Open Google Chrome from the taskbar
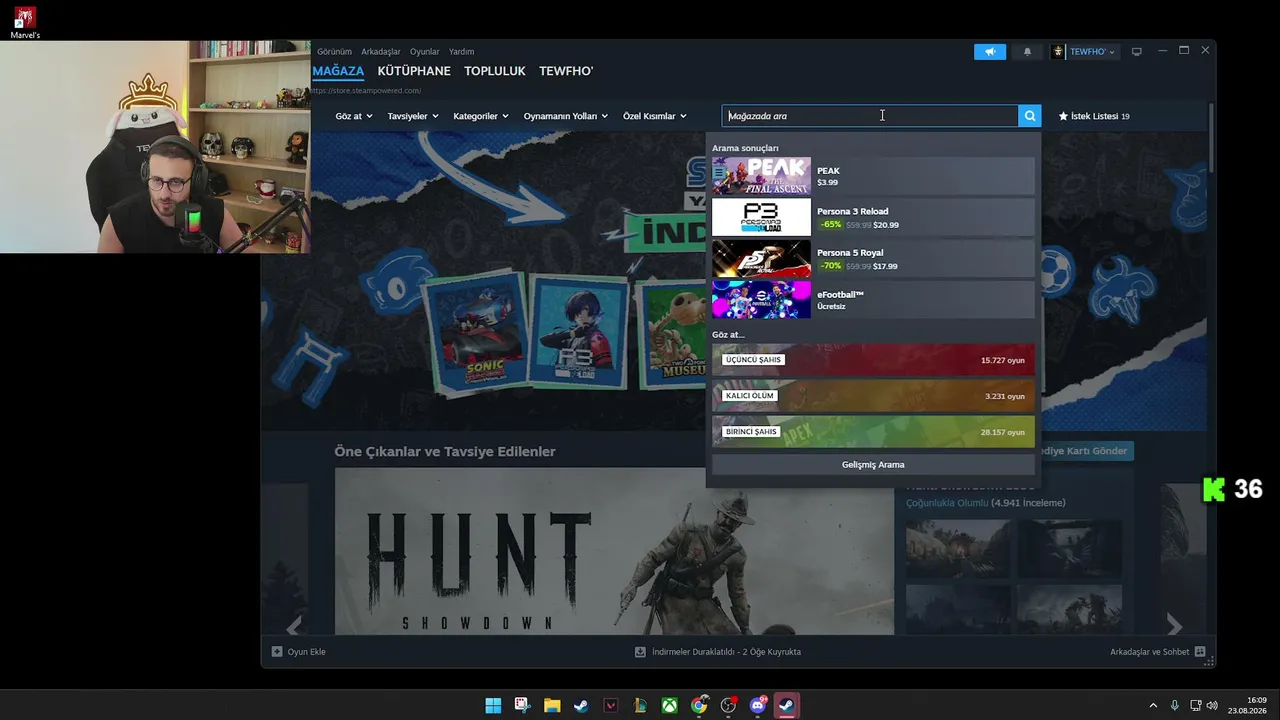 tap(699, 706)
